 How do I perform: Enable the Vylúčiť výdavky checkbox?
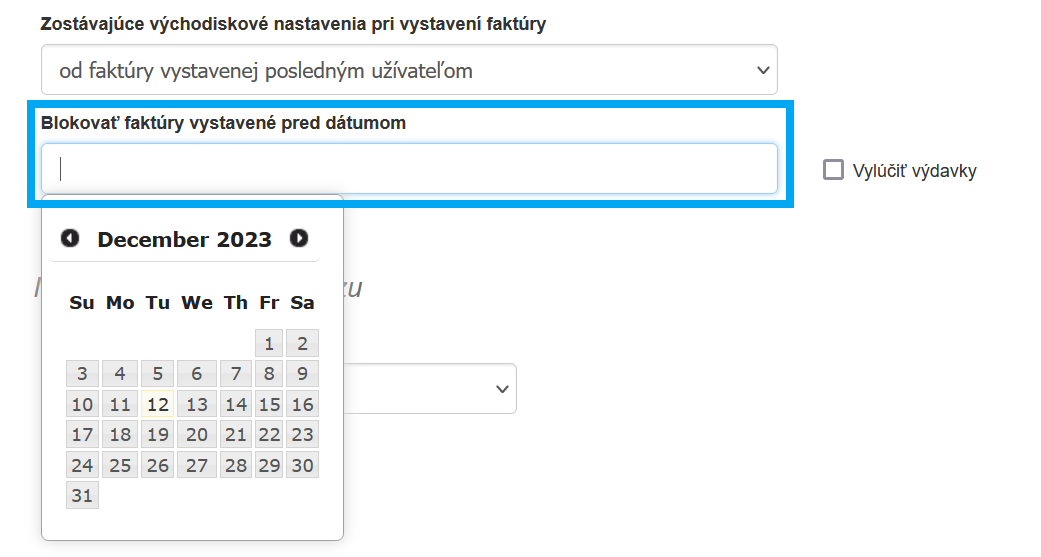(833, 170)
